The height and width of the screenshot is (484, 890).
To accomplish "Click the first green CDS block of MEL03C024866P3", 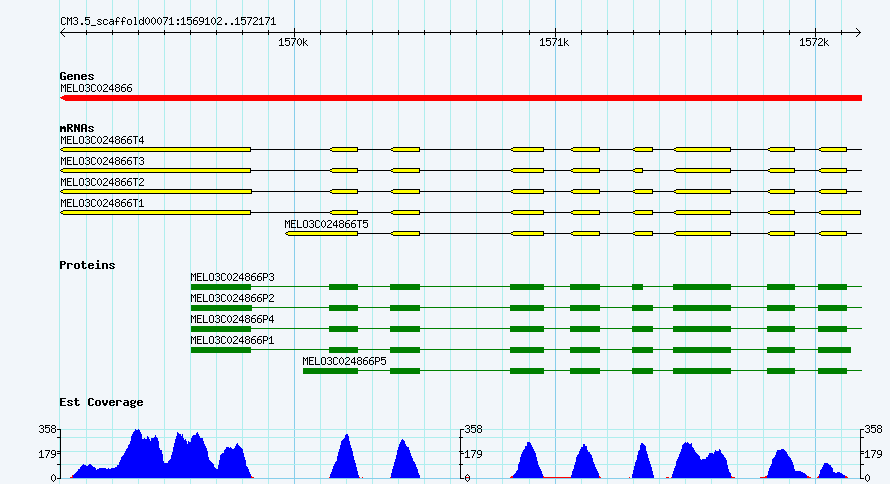I will click(221, 287).
